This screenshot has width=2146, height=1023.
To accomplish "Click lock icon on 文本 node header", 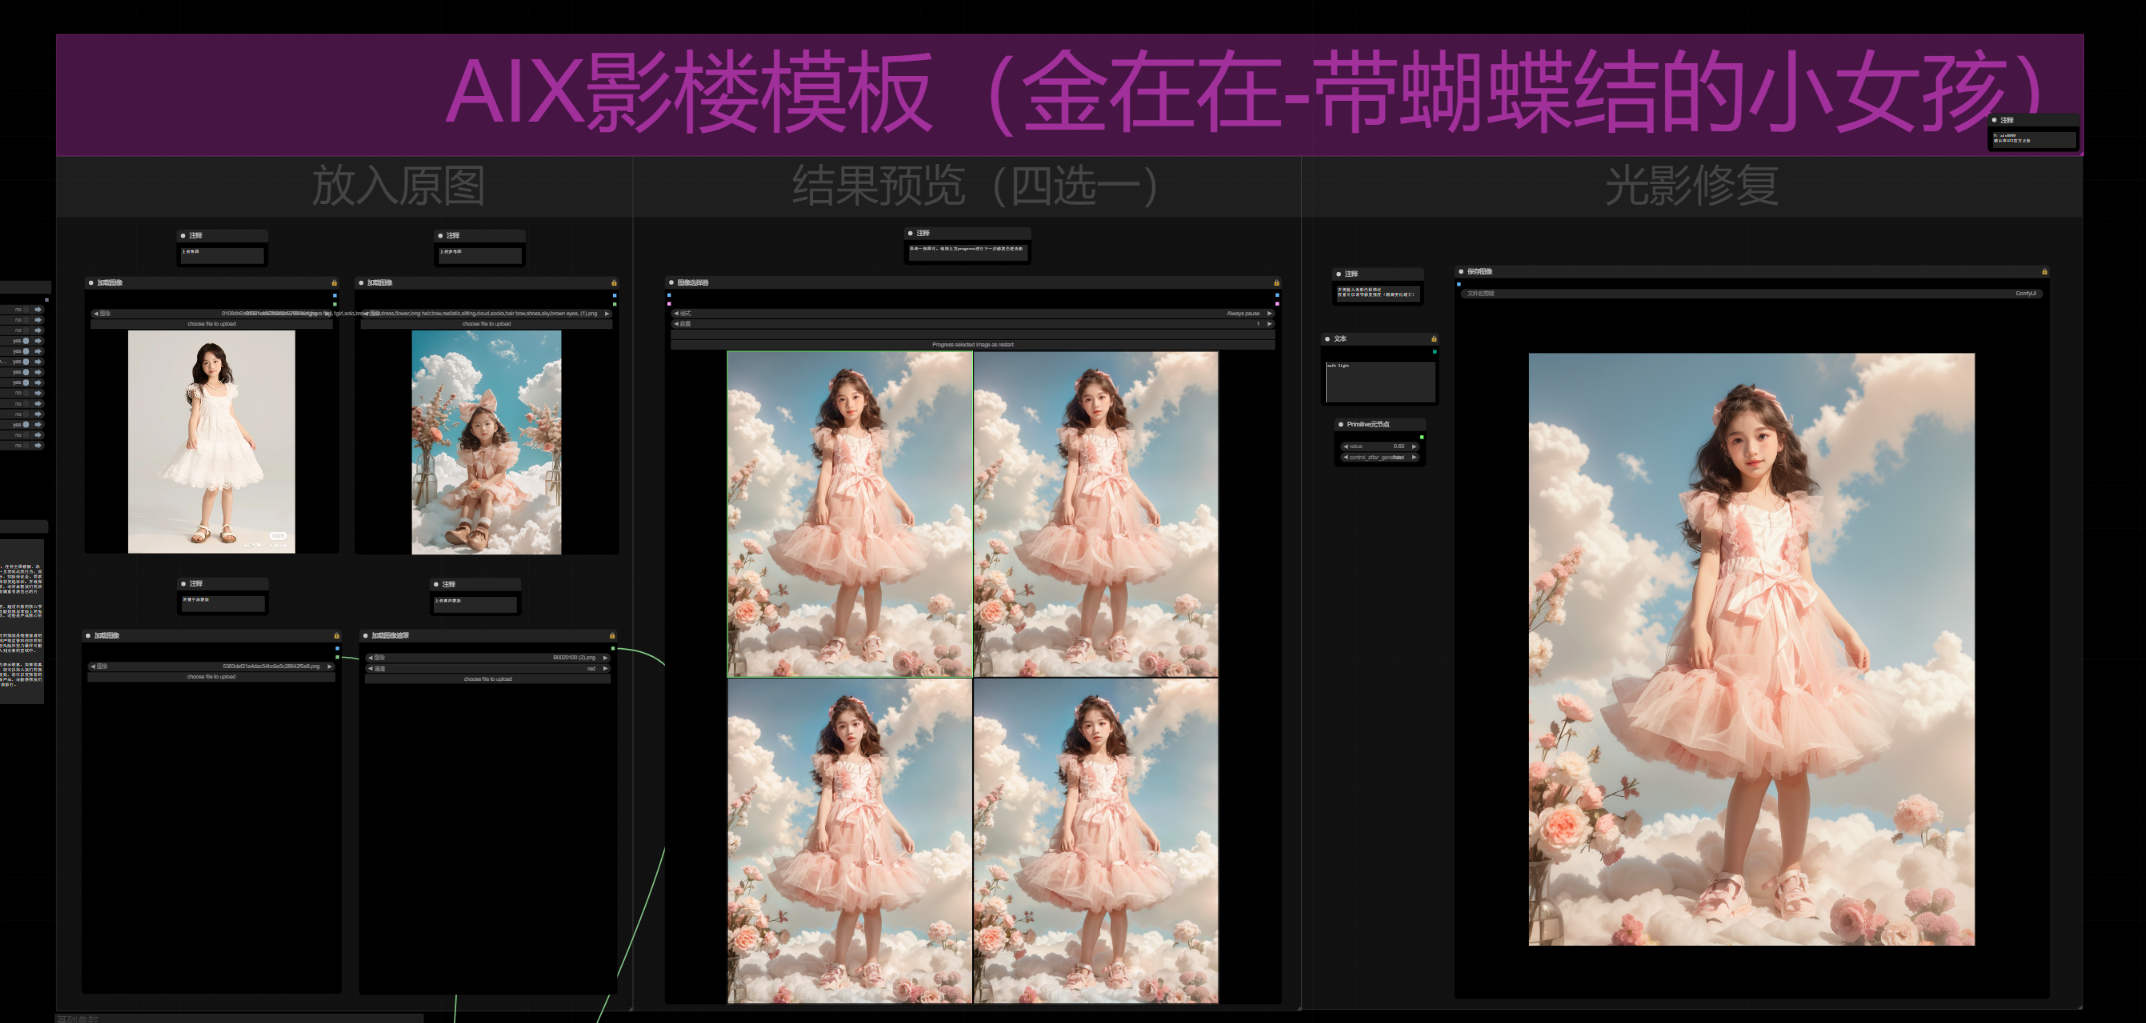I will 1433,339.
